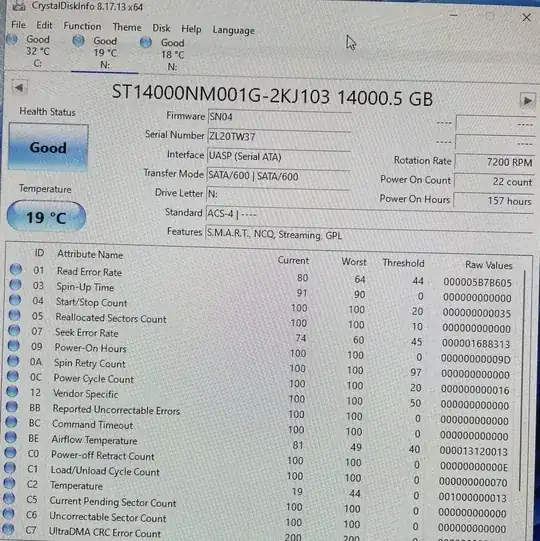This screenshot has height=541, width=540.
Task: Open the Function menu
Action: click(82, 26)
